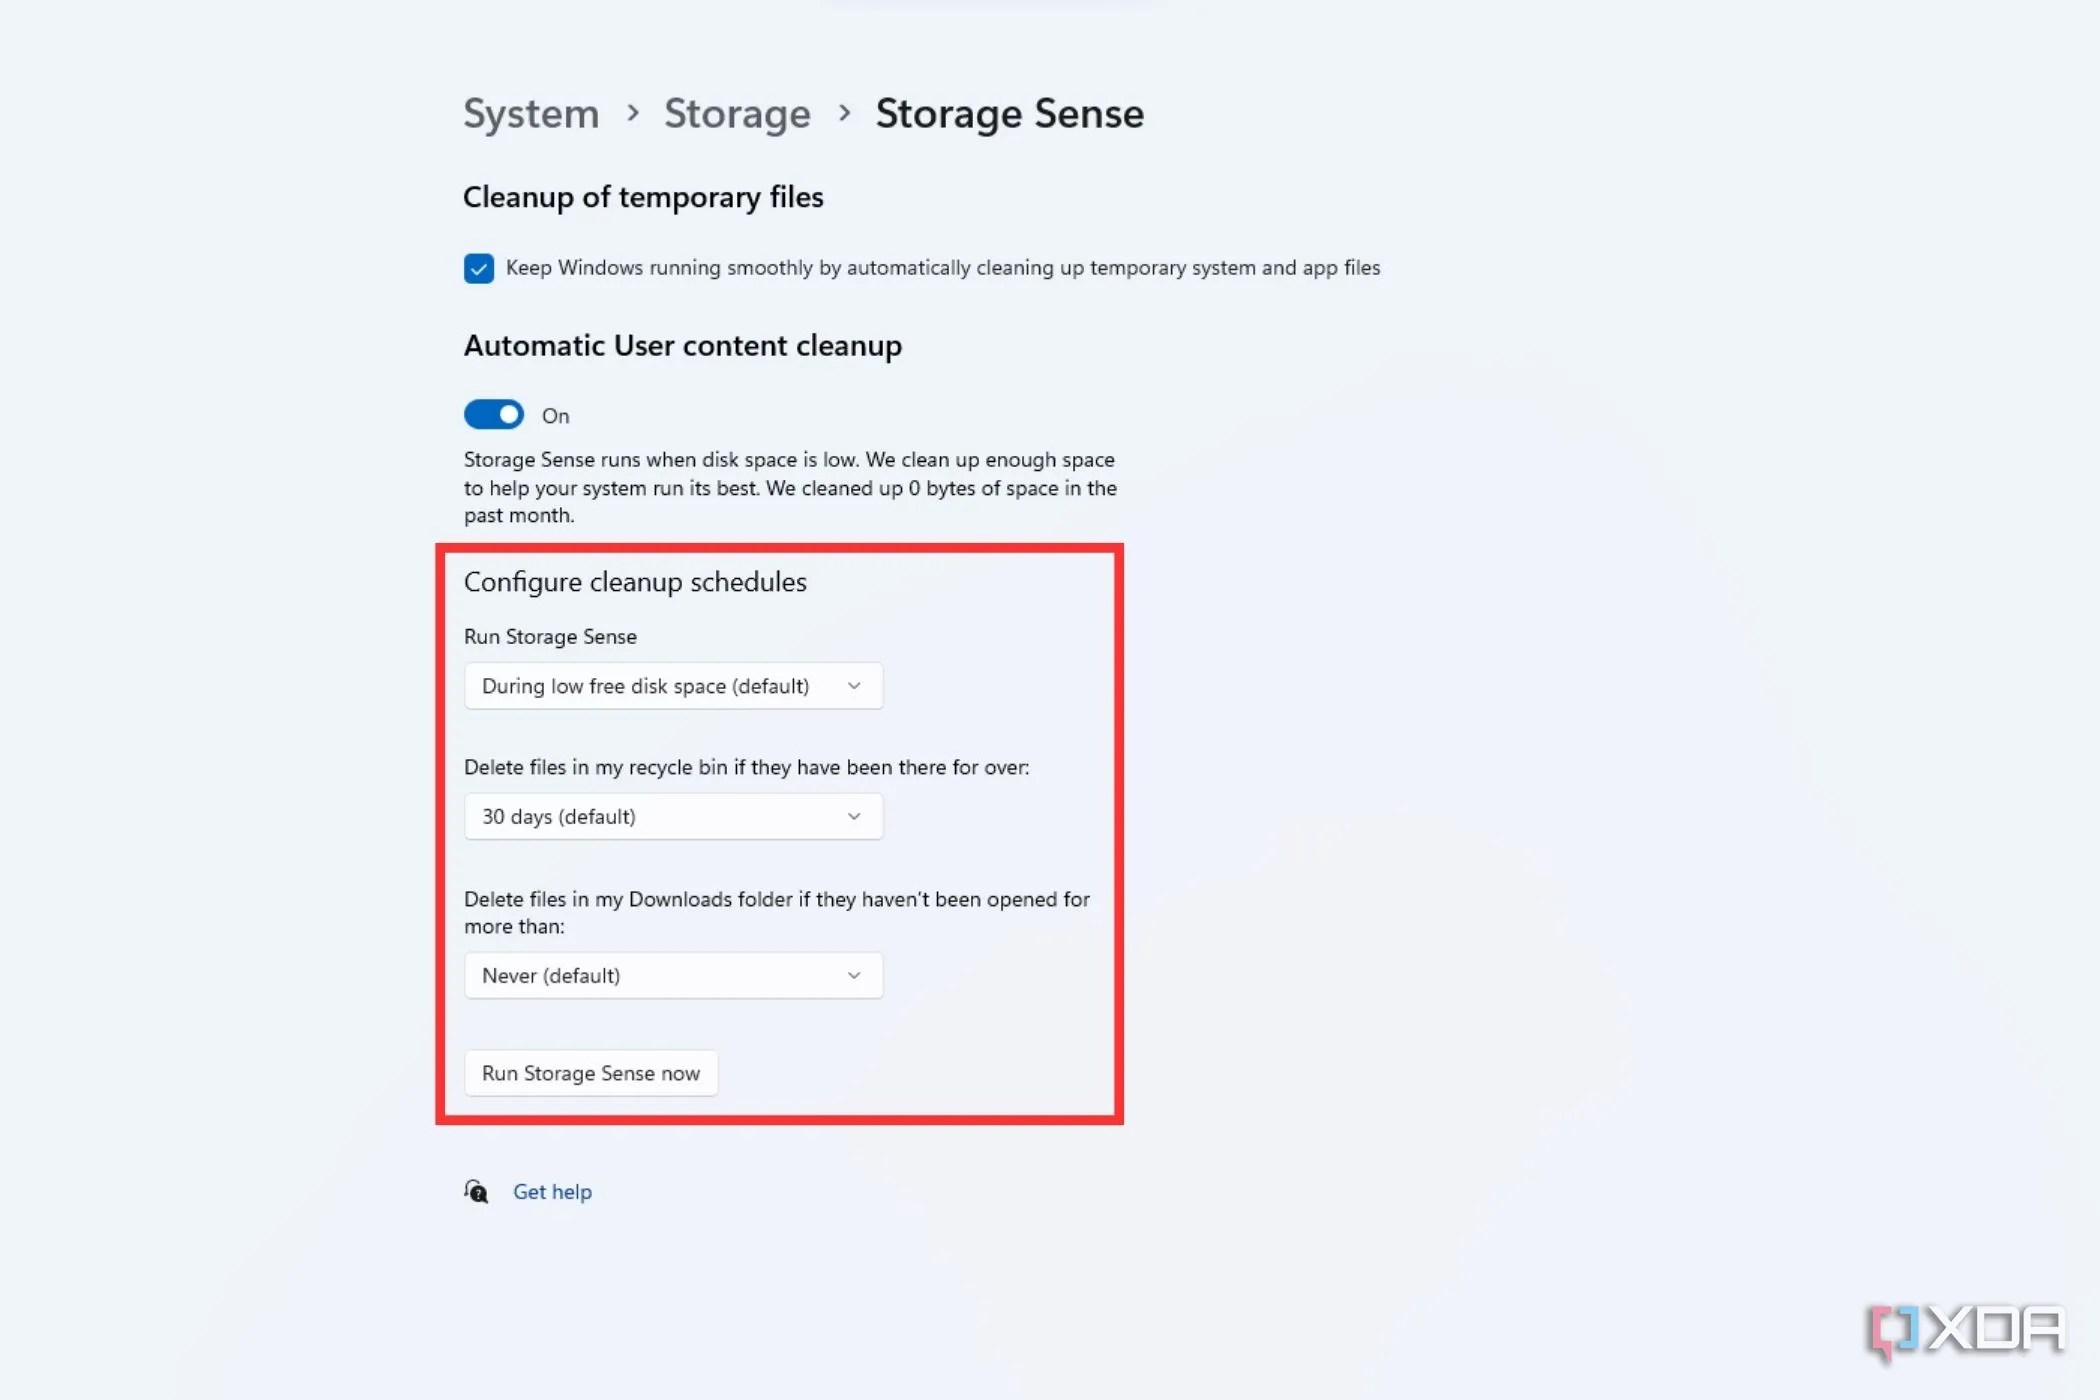Expand the chevron on 'Never (default)'

click(854, 975)
